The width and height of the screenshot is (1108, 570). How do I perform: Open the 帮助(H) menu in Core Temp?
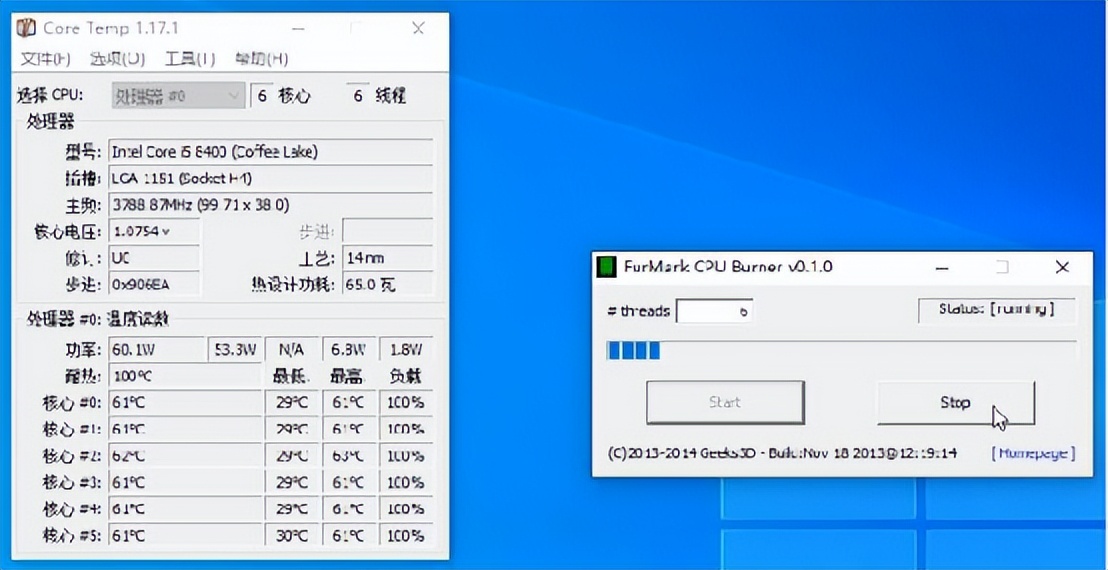pyautogui.click(x=261, y=59)
